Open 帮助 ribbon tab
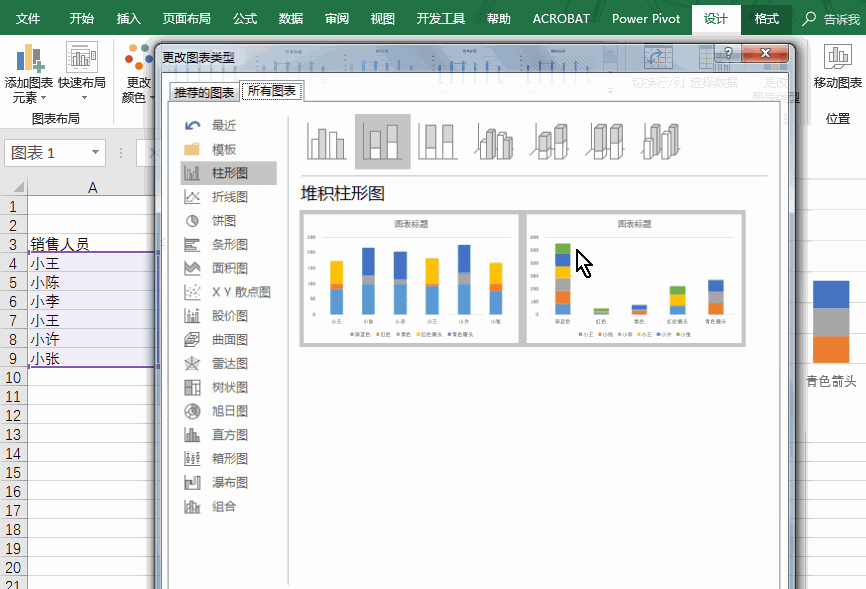 499,18
